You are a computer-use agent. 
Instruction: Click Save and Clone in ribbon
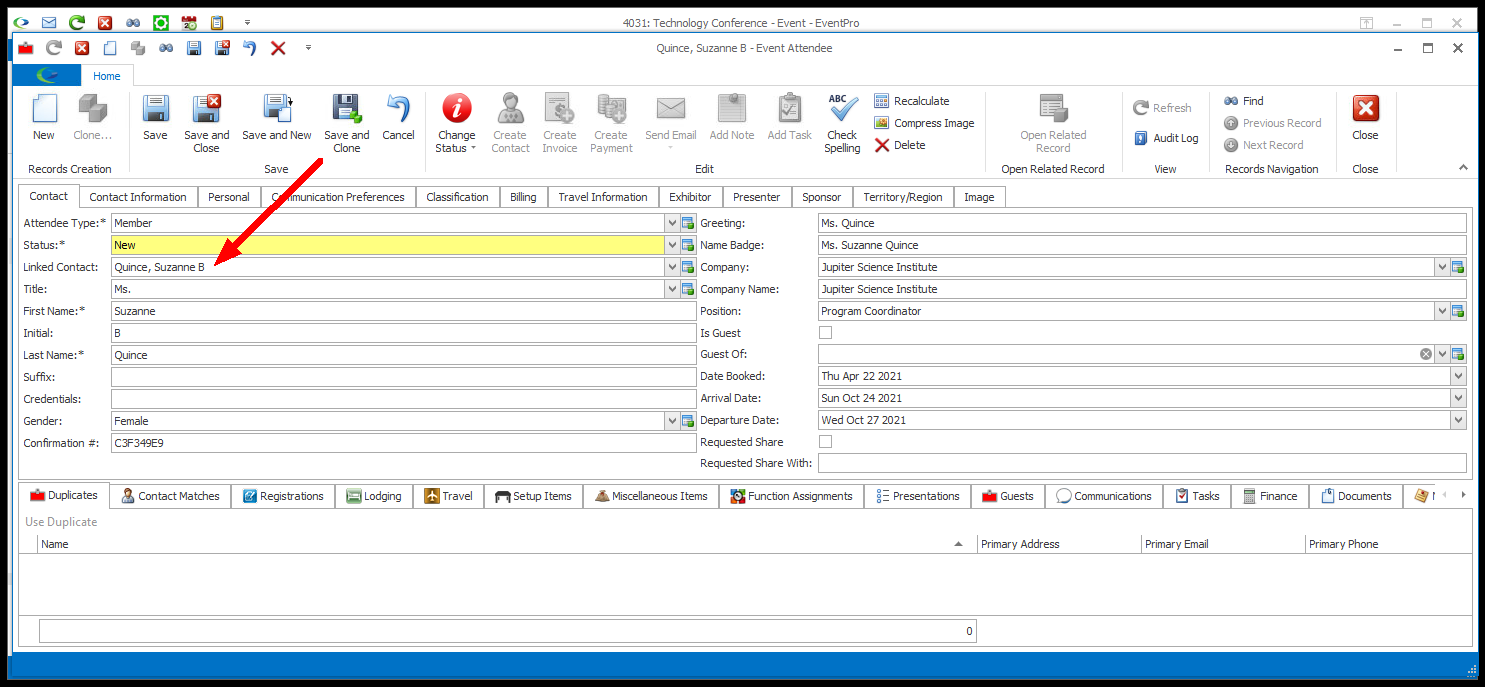tap(347, 124)
